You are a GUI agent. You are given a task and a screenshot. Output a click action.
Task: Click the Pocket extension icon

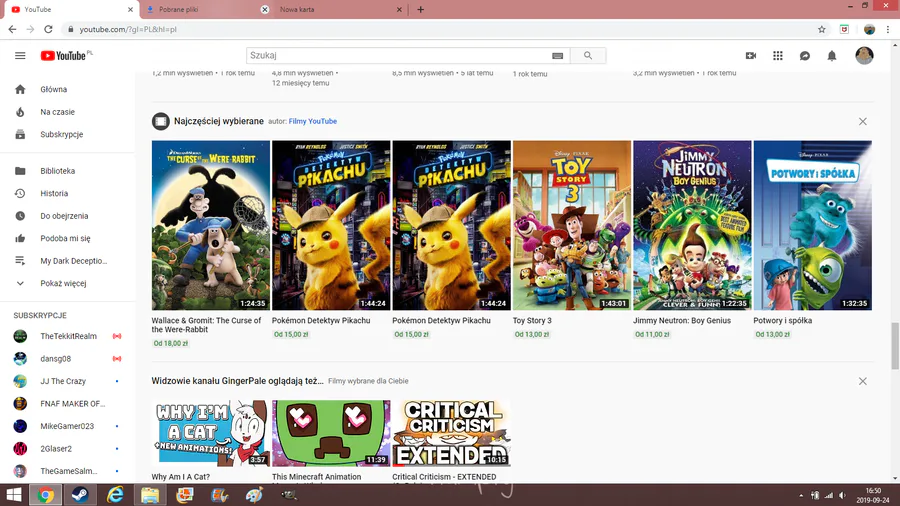tap(844, 29)
